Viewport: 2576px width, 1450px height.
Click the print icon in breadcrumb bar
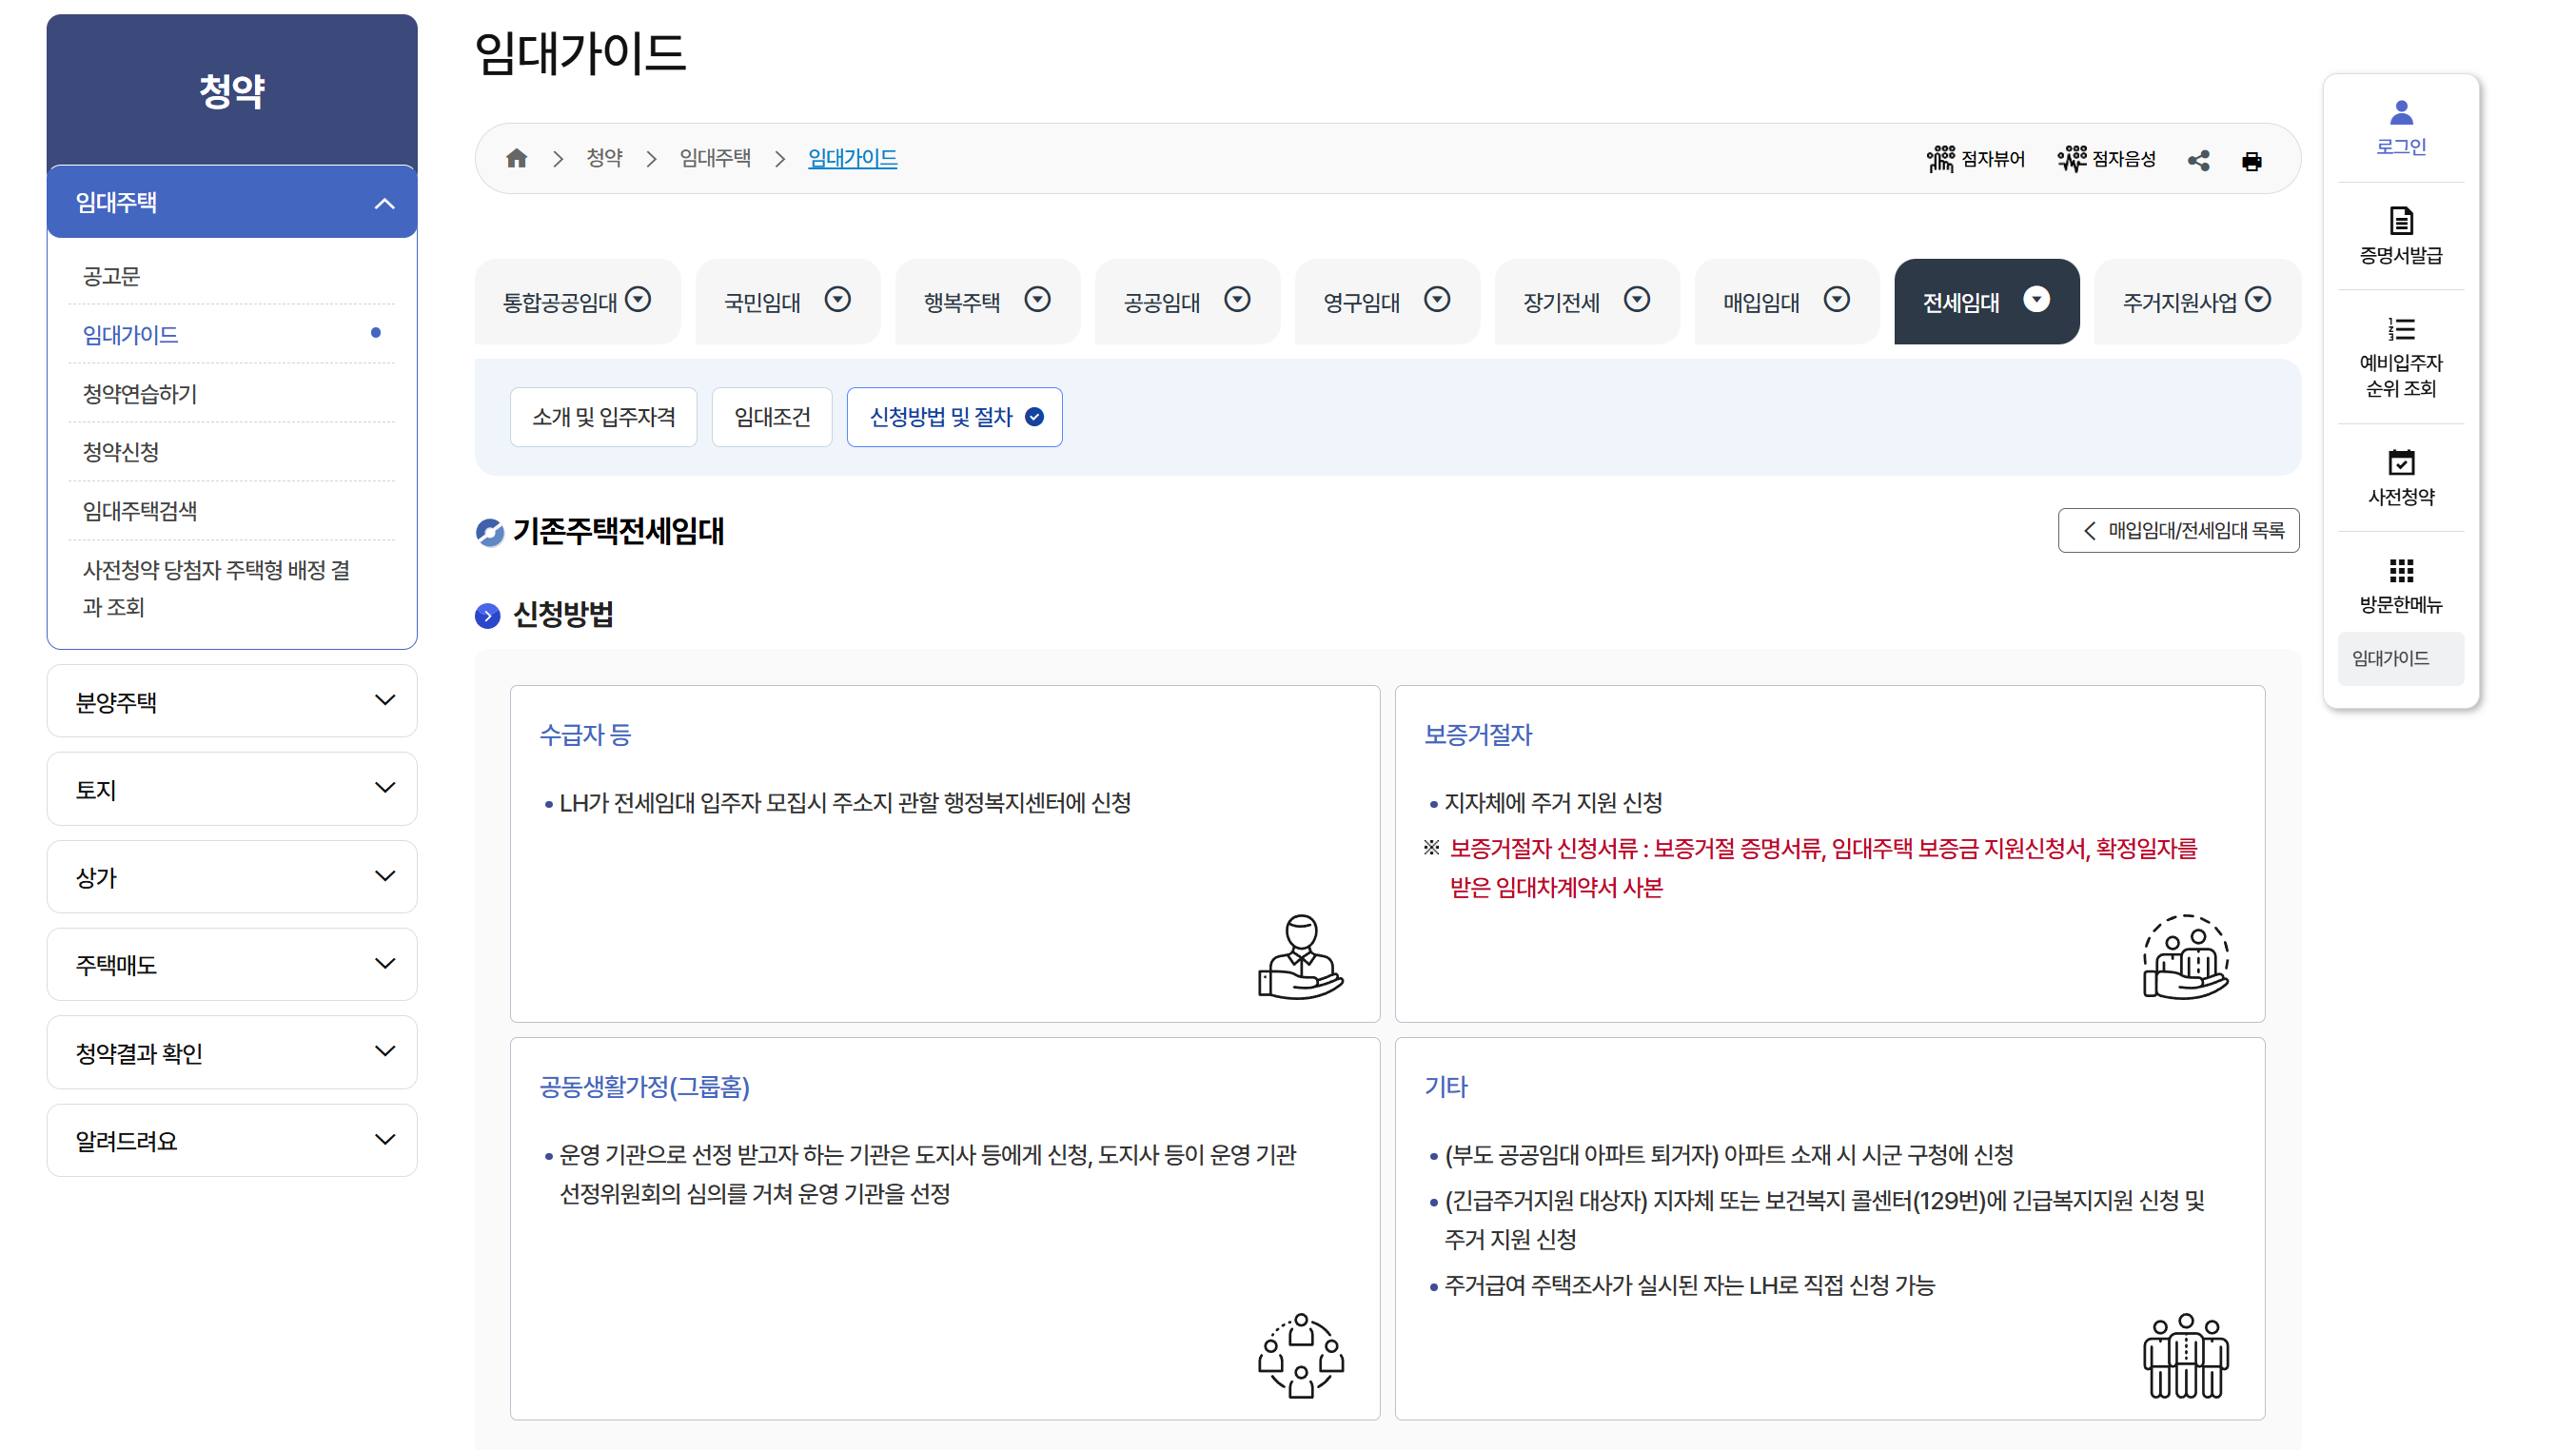2252,161
